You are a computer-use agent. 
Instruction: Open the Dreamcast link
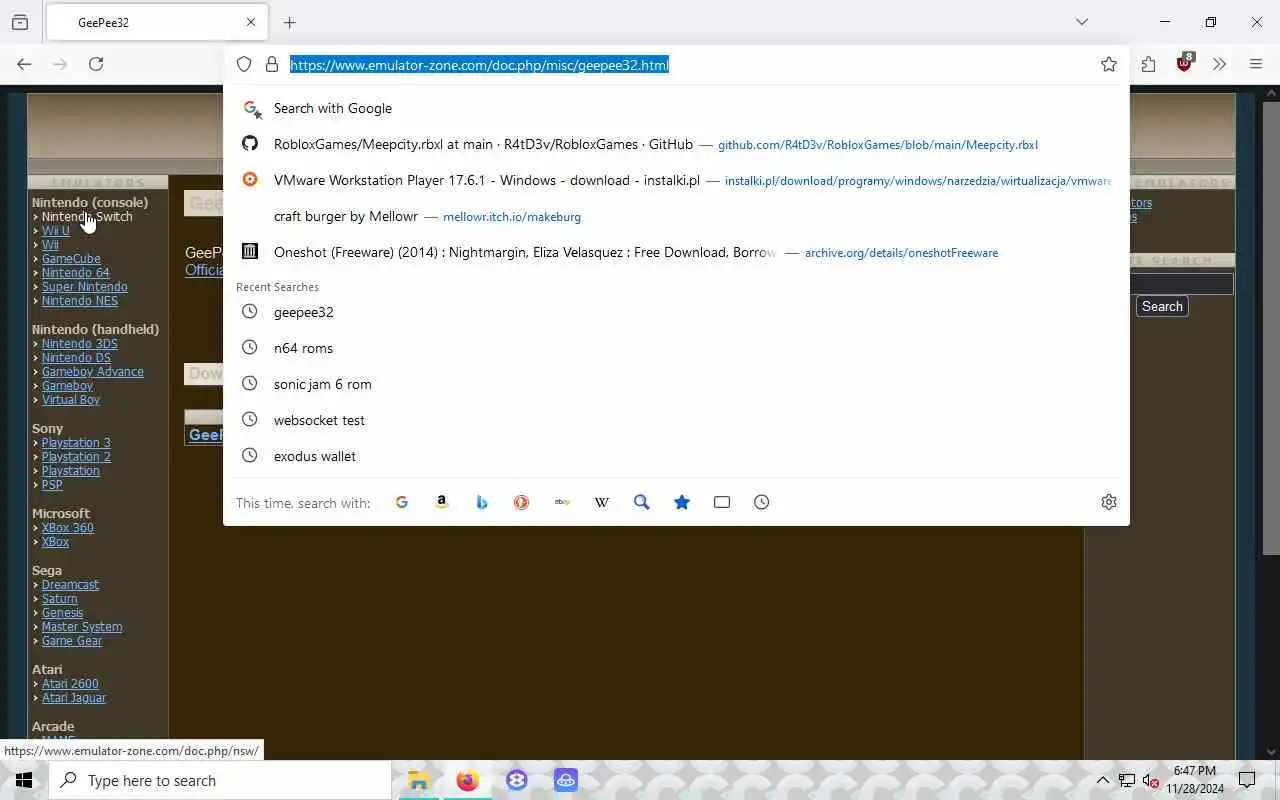[x=70, y=585]
